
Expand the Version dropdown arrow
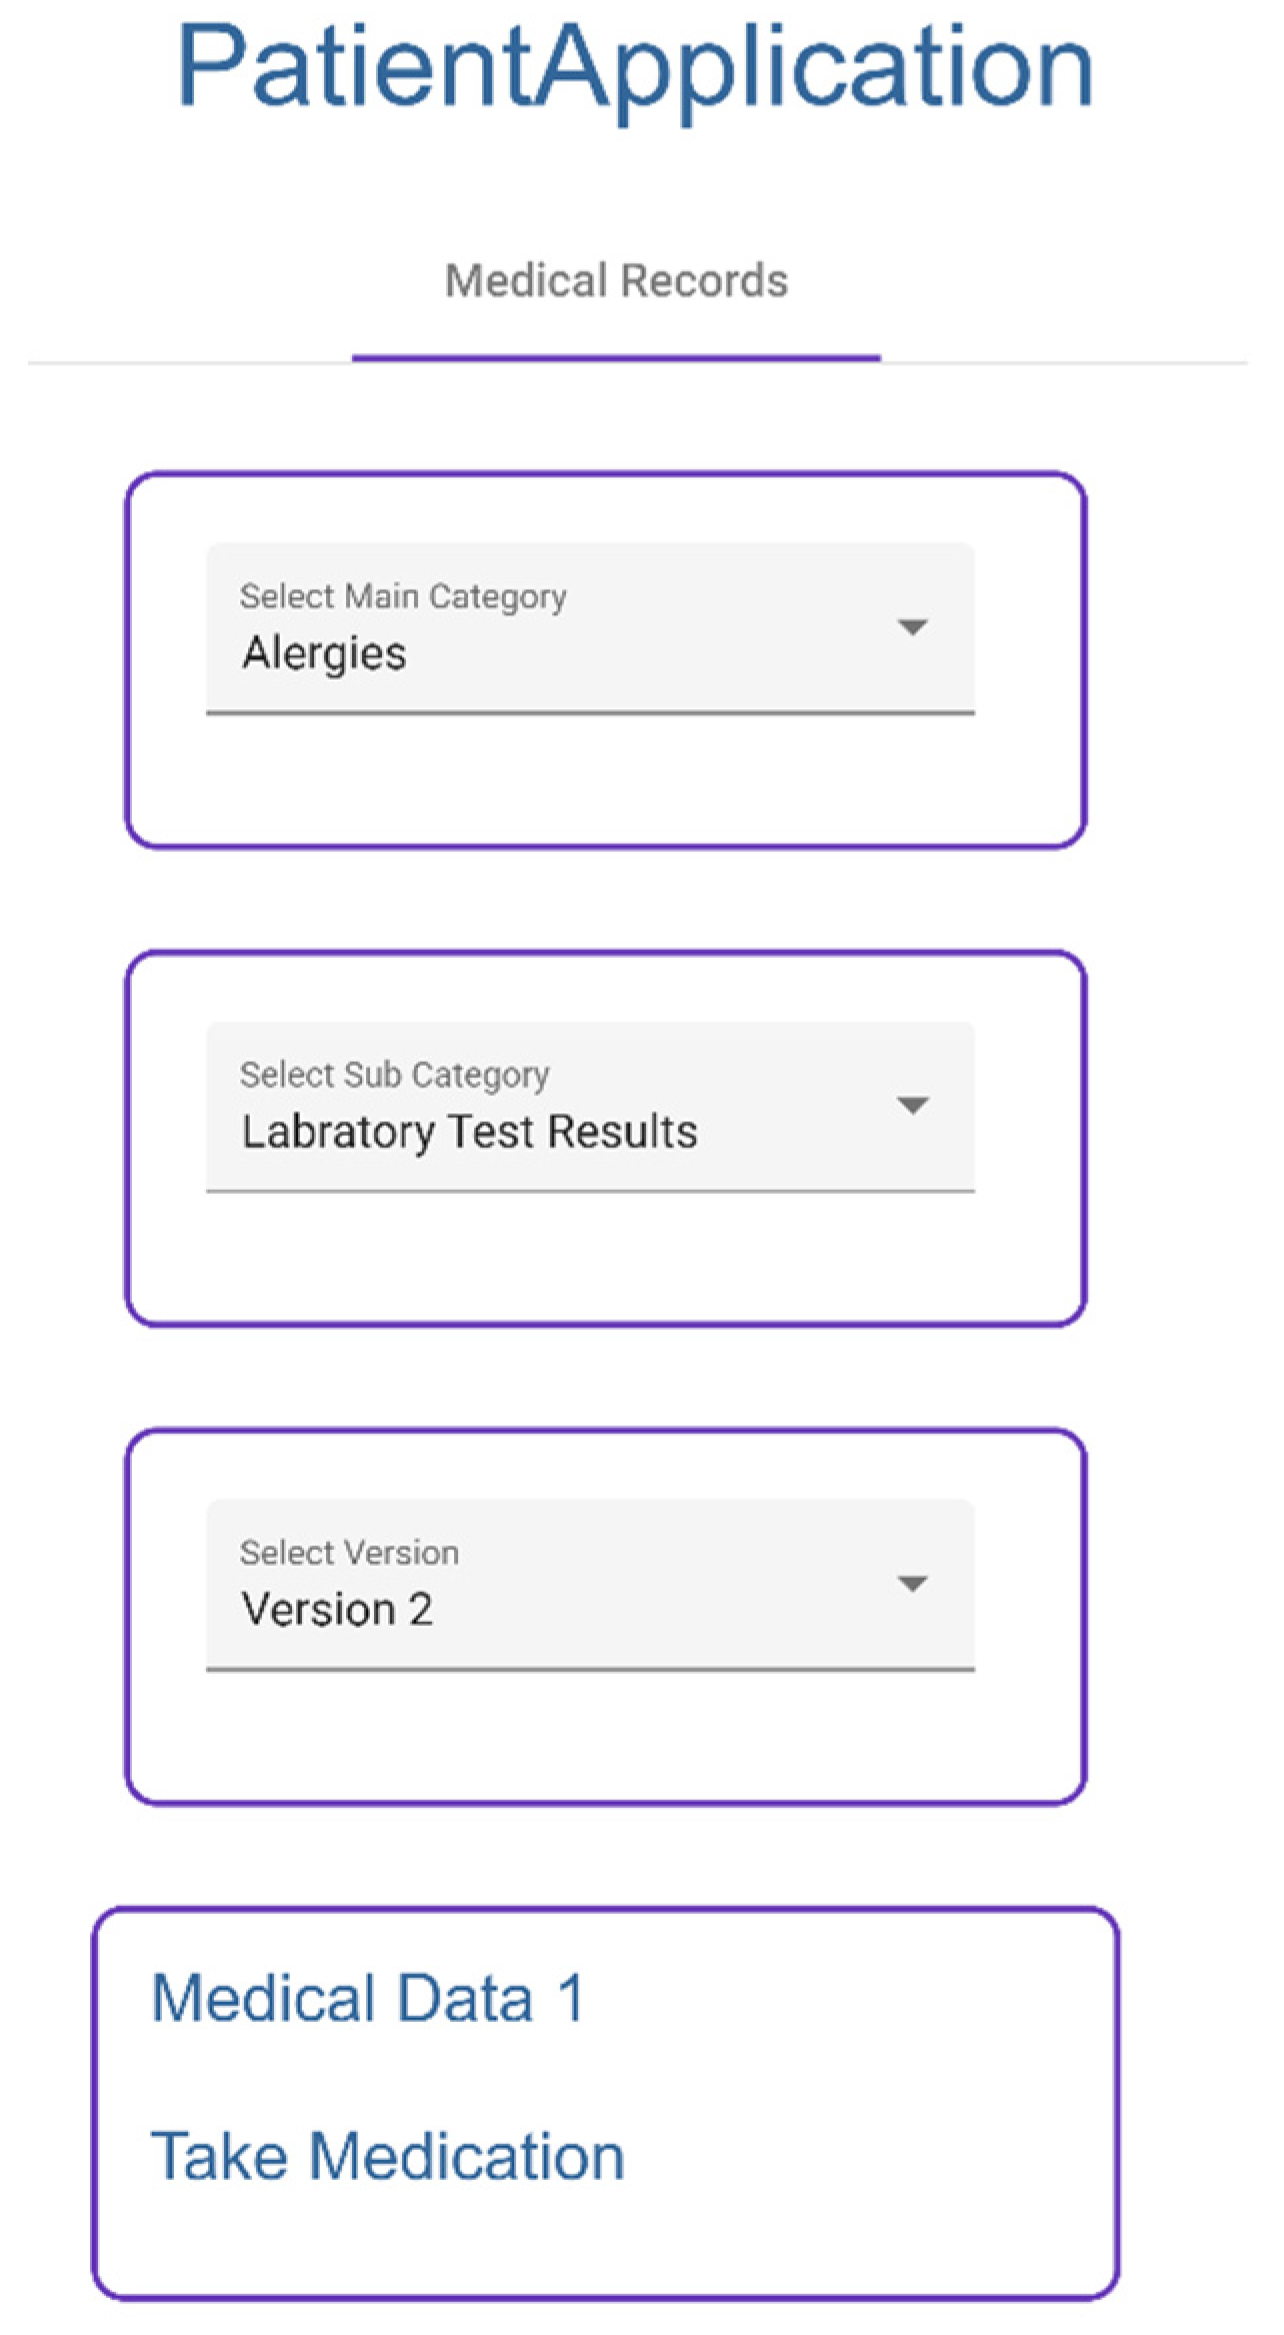click(x=912, y=1583)
